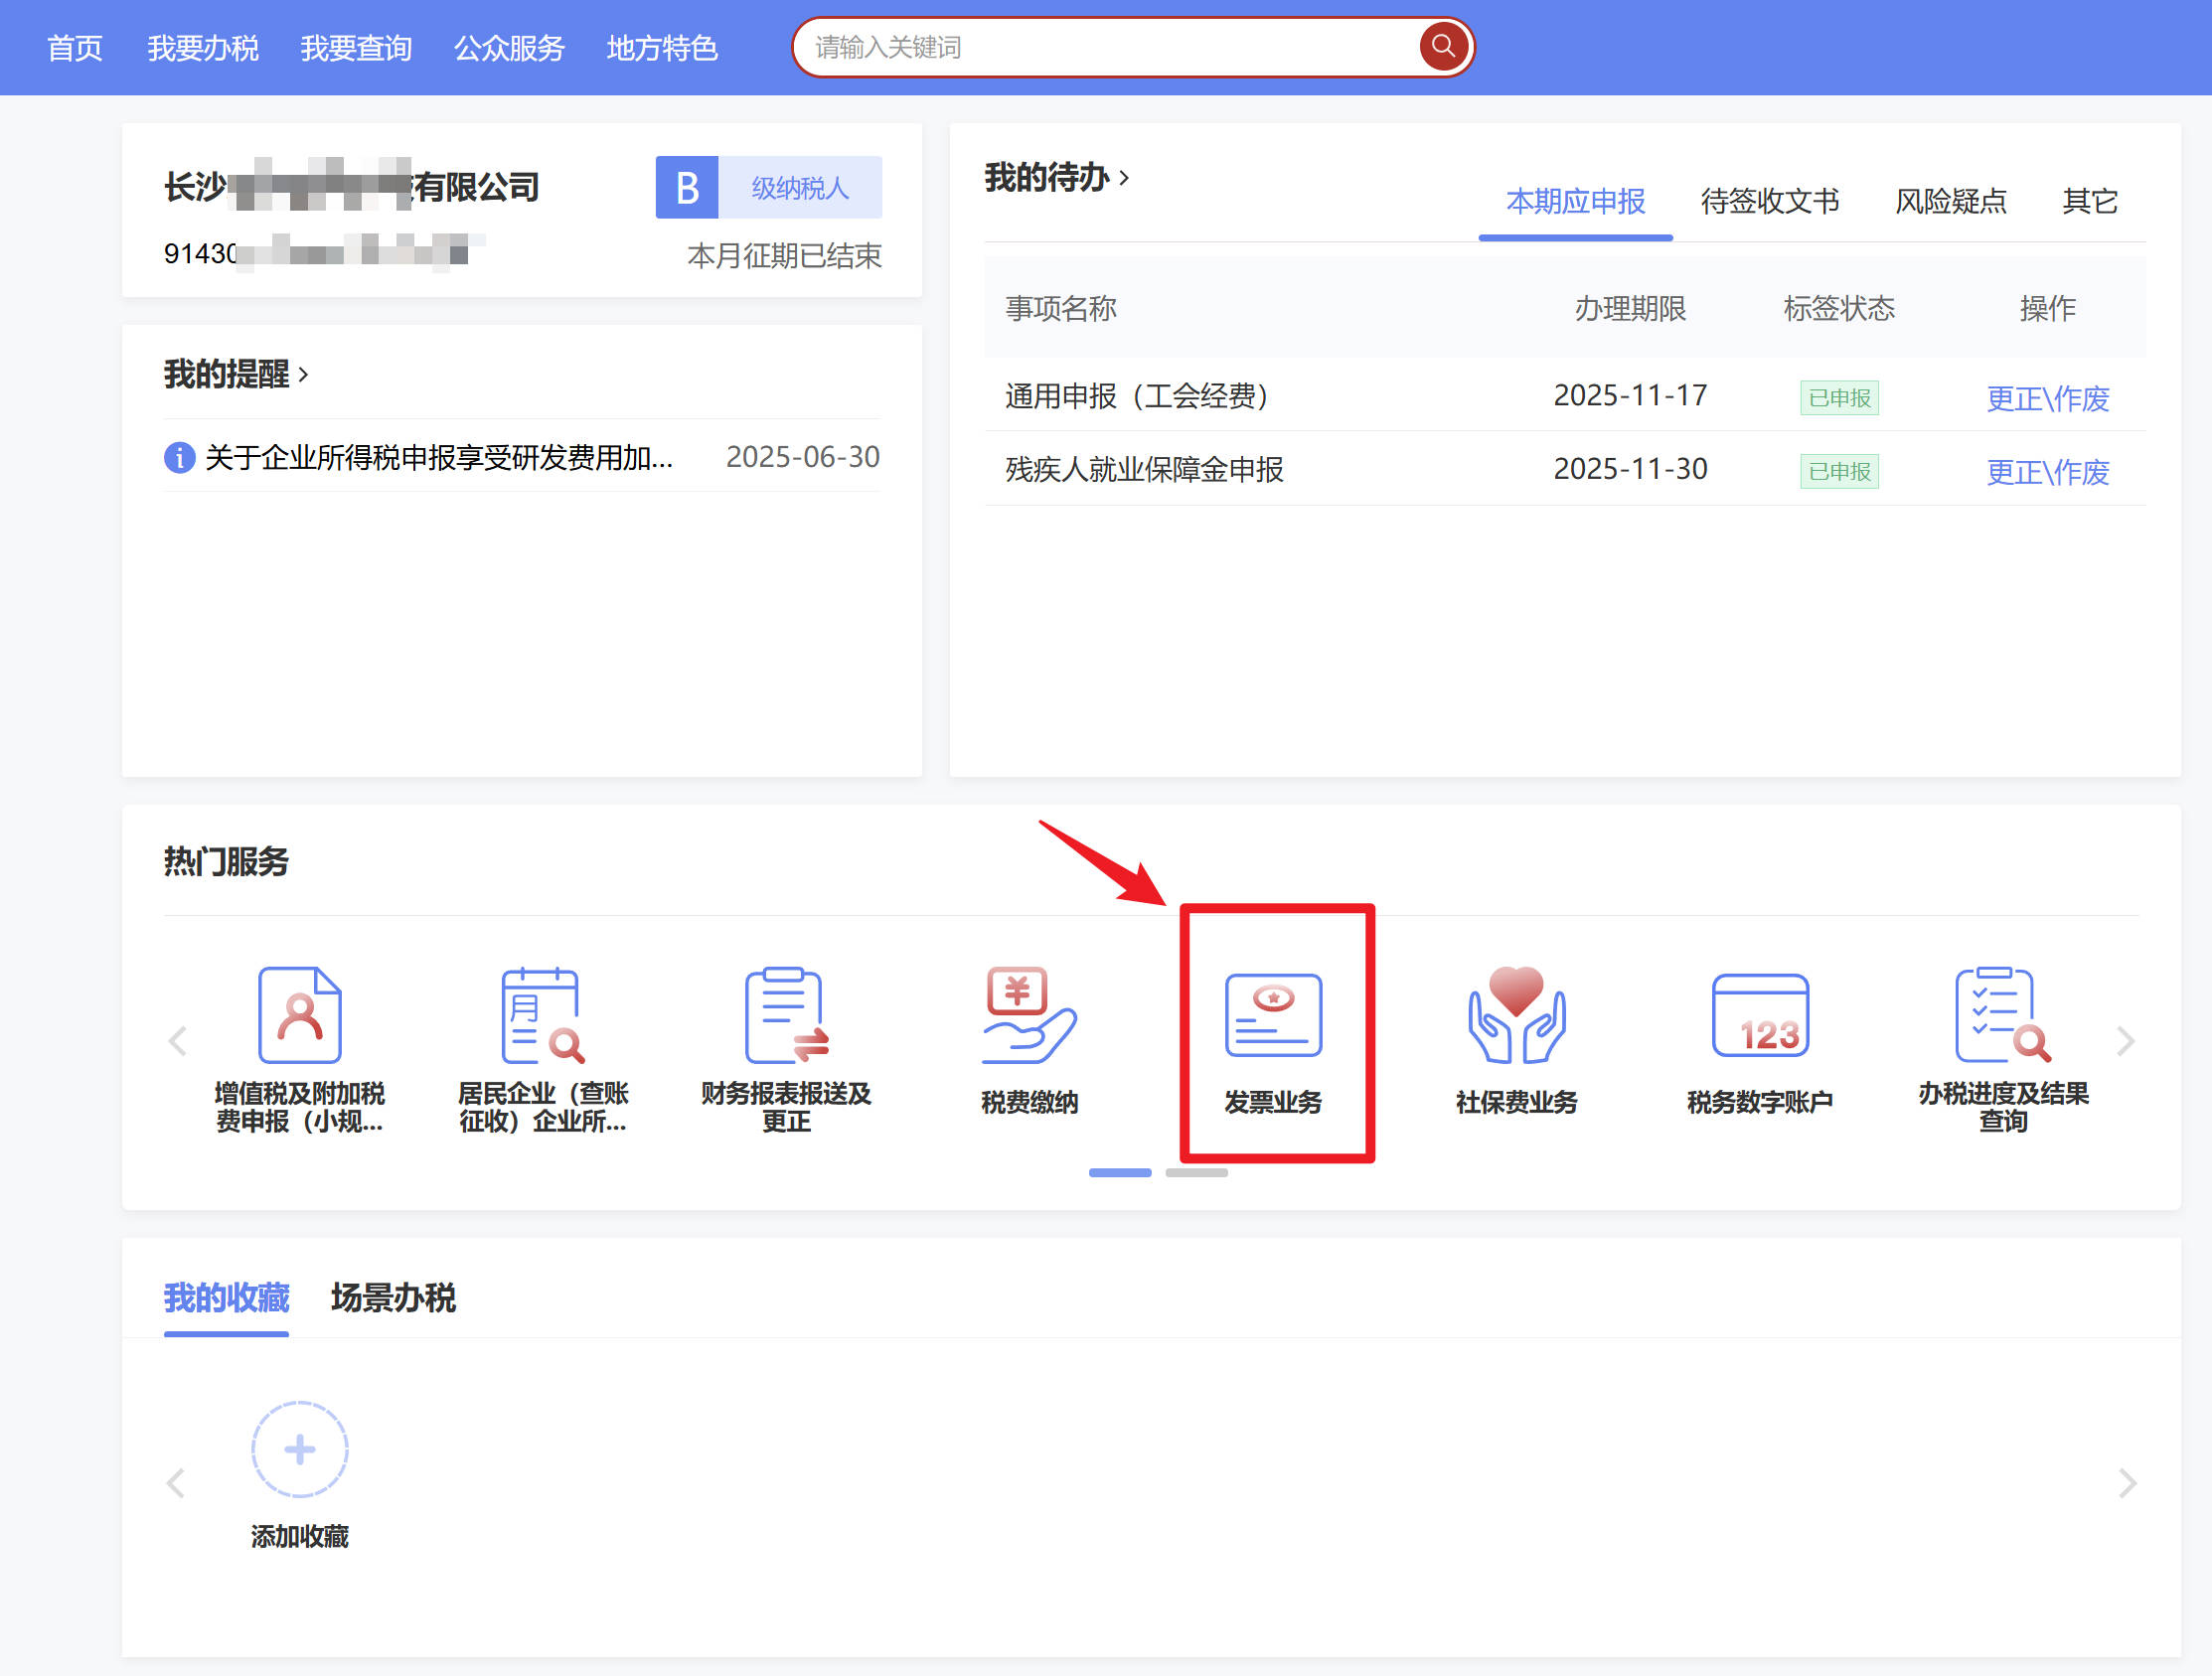Click 更正\作废 for 通用申报(工会经费)

pyautogui.click(x=2046, y=398)
